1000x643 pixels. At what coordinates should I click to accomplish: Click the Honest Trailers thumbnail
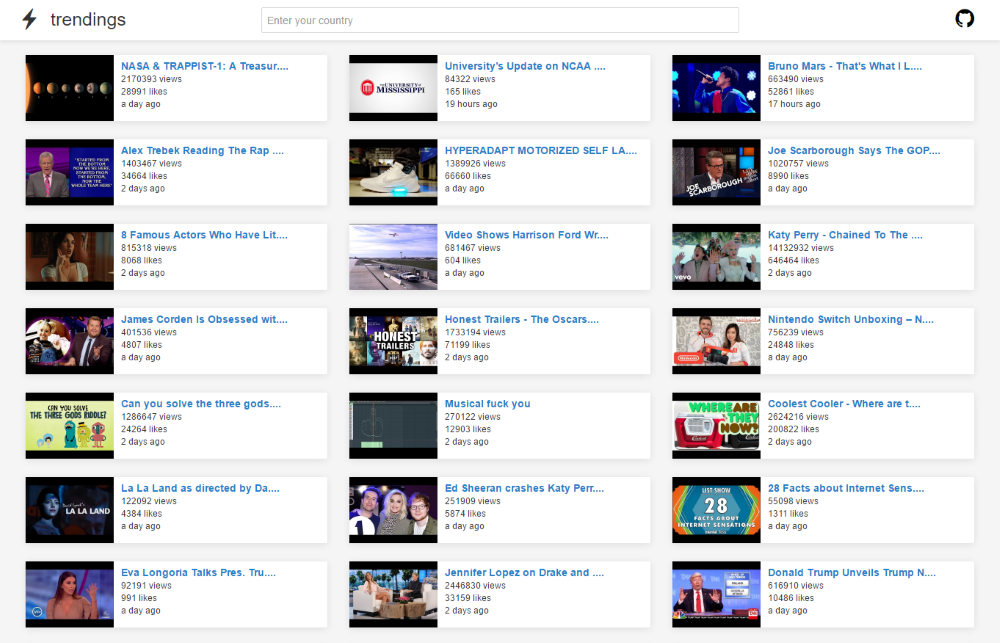click(x=393, y=341)
